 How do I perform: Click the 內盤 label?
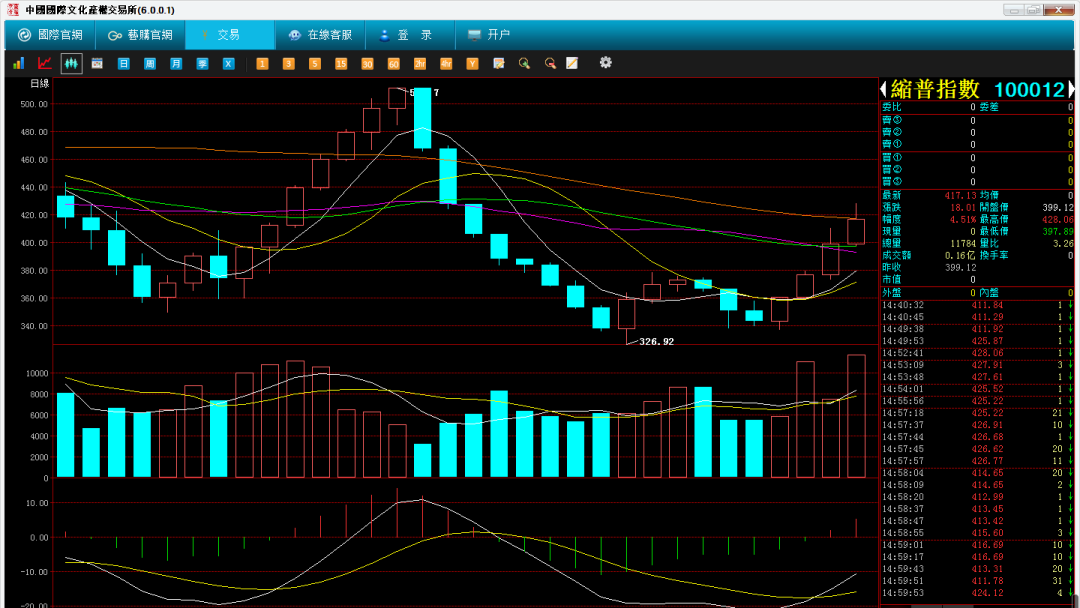[989, 293]
